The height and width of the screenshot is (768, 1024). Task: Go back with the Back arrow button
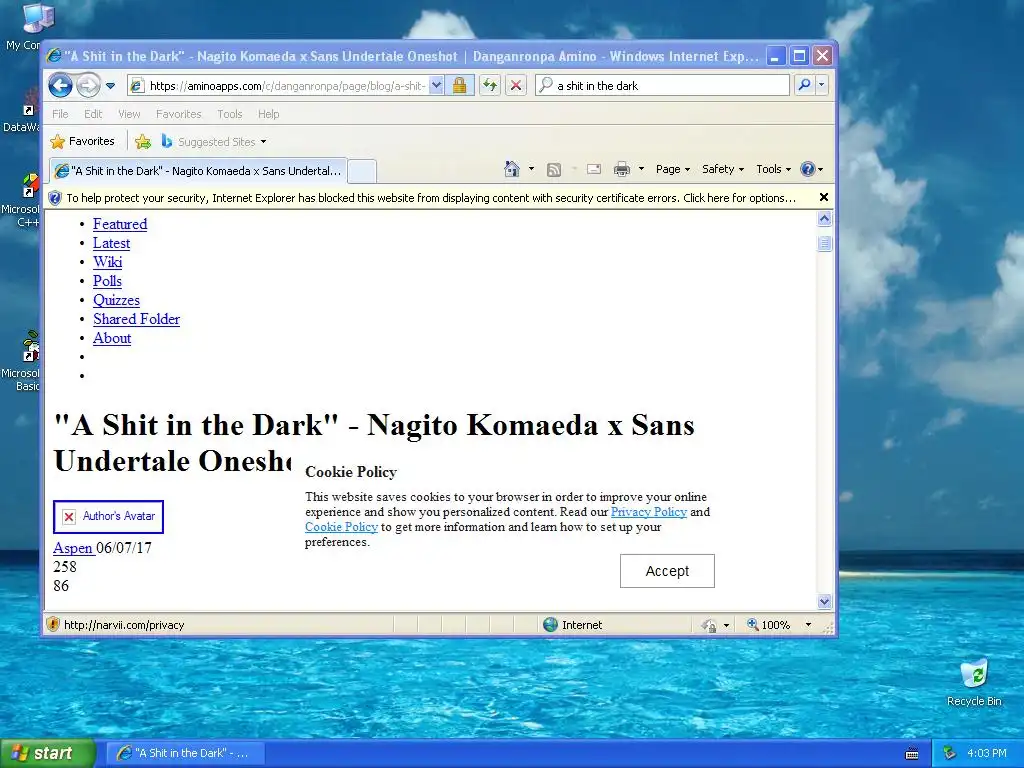coord(60,86)
